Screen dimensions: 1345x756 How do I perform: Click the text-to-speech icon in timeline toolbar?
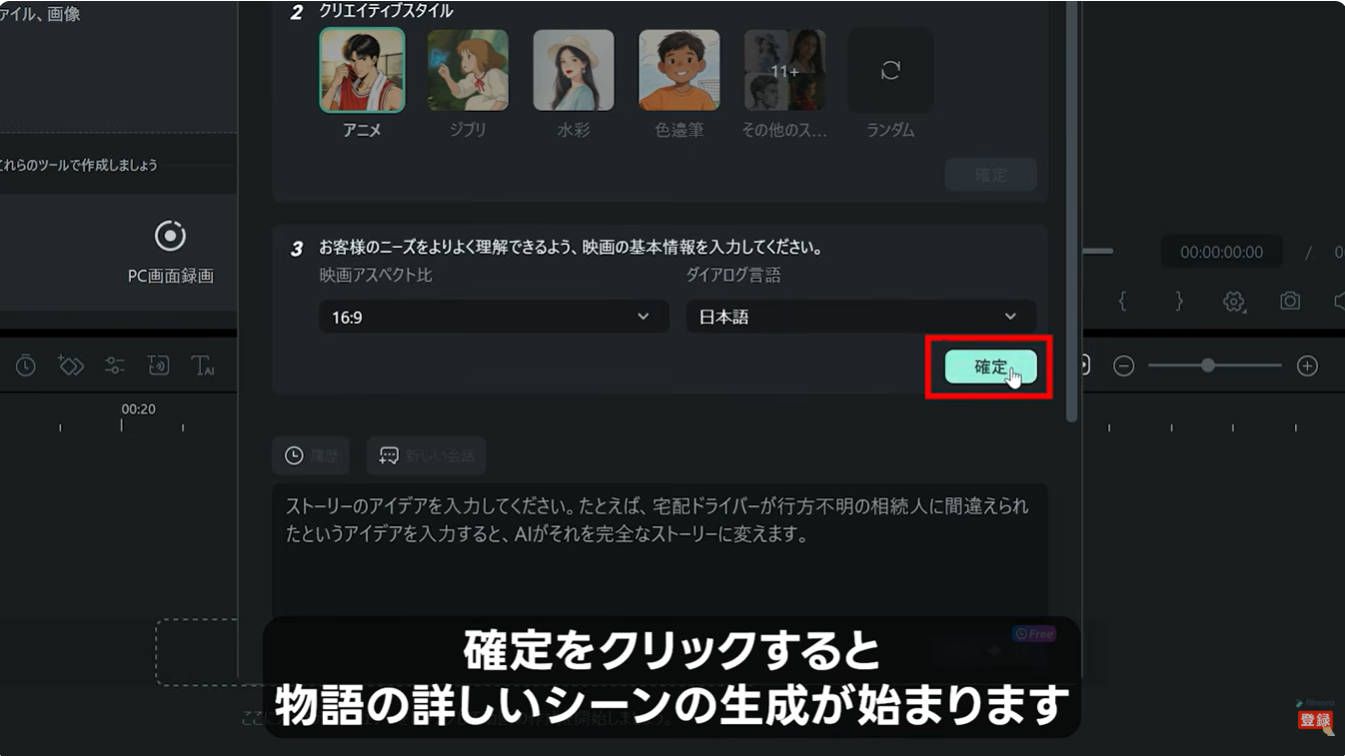[159, 366]
